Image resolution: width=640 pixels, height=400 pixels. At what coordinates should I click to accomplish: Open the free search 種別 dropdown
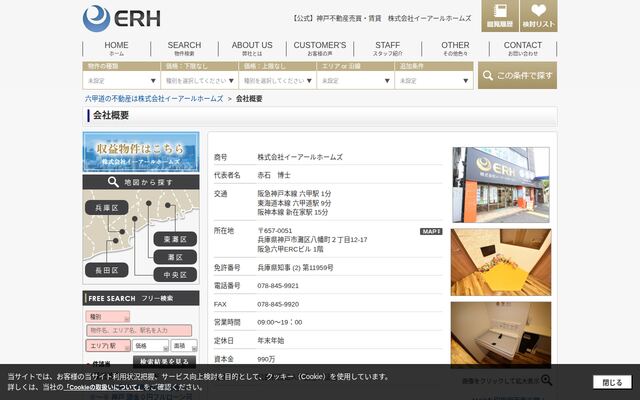[108, 317]
